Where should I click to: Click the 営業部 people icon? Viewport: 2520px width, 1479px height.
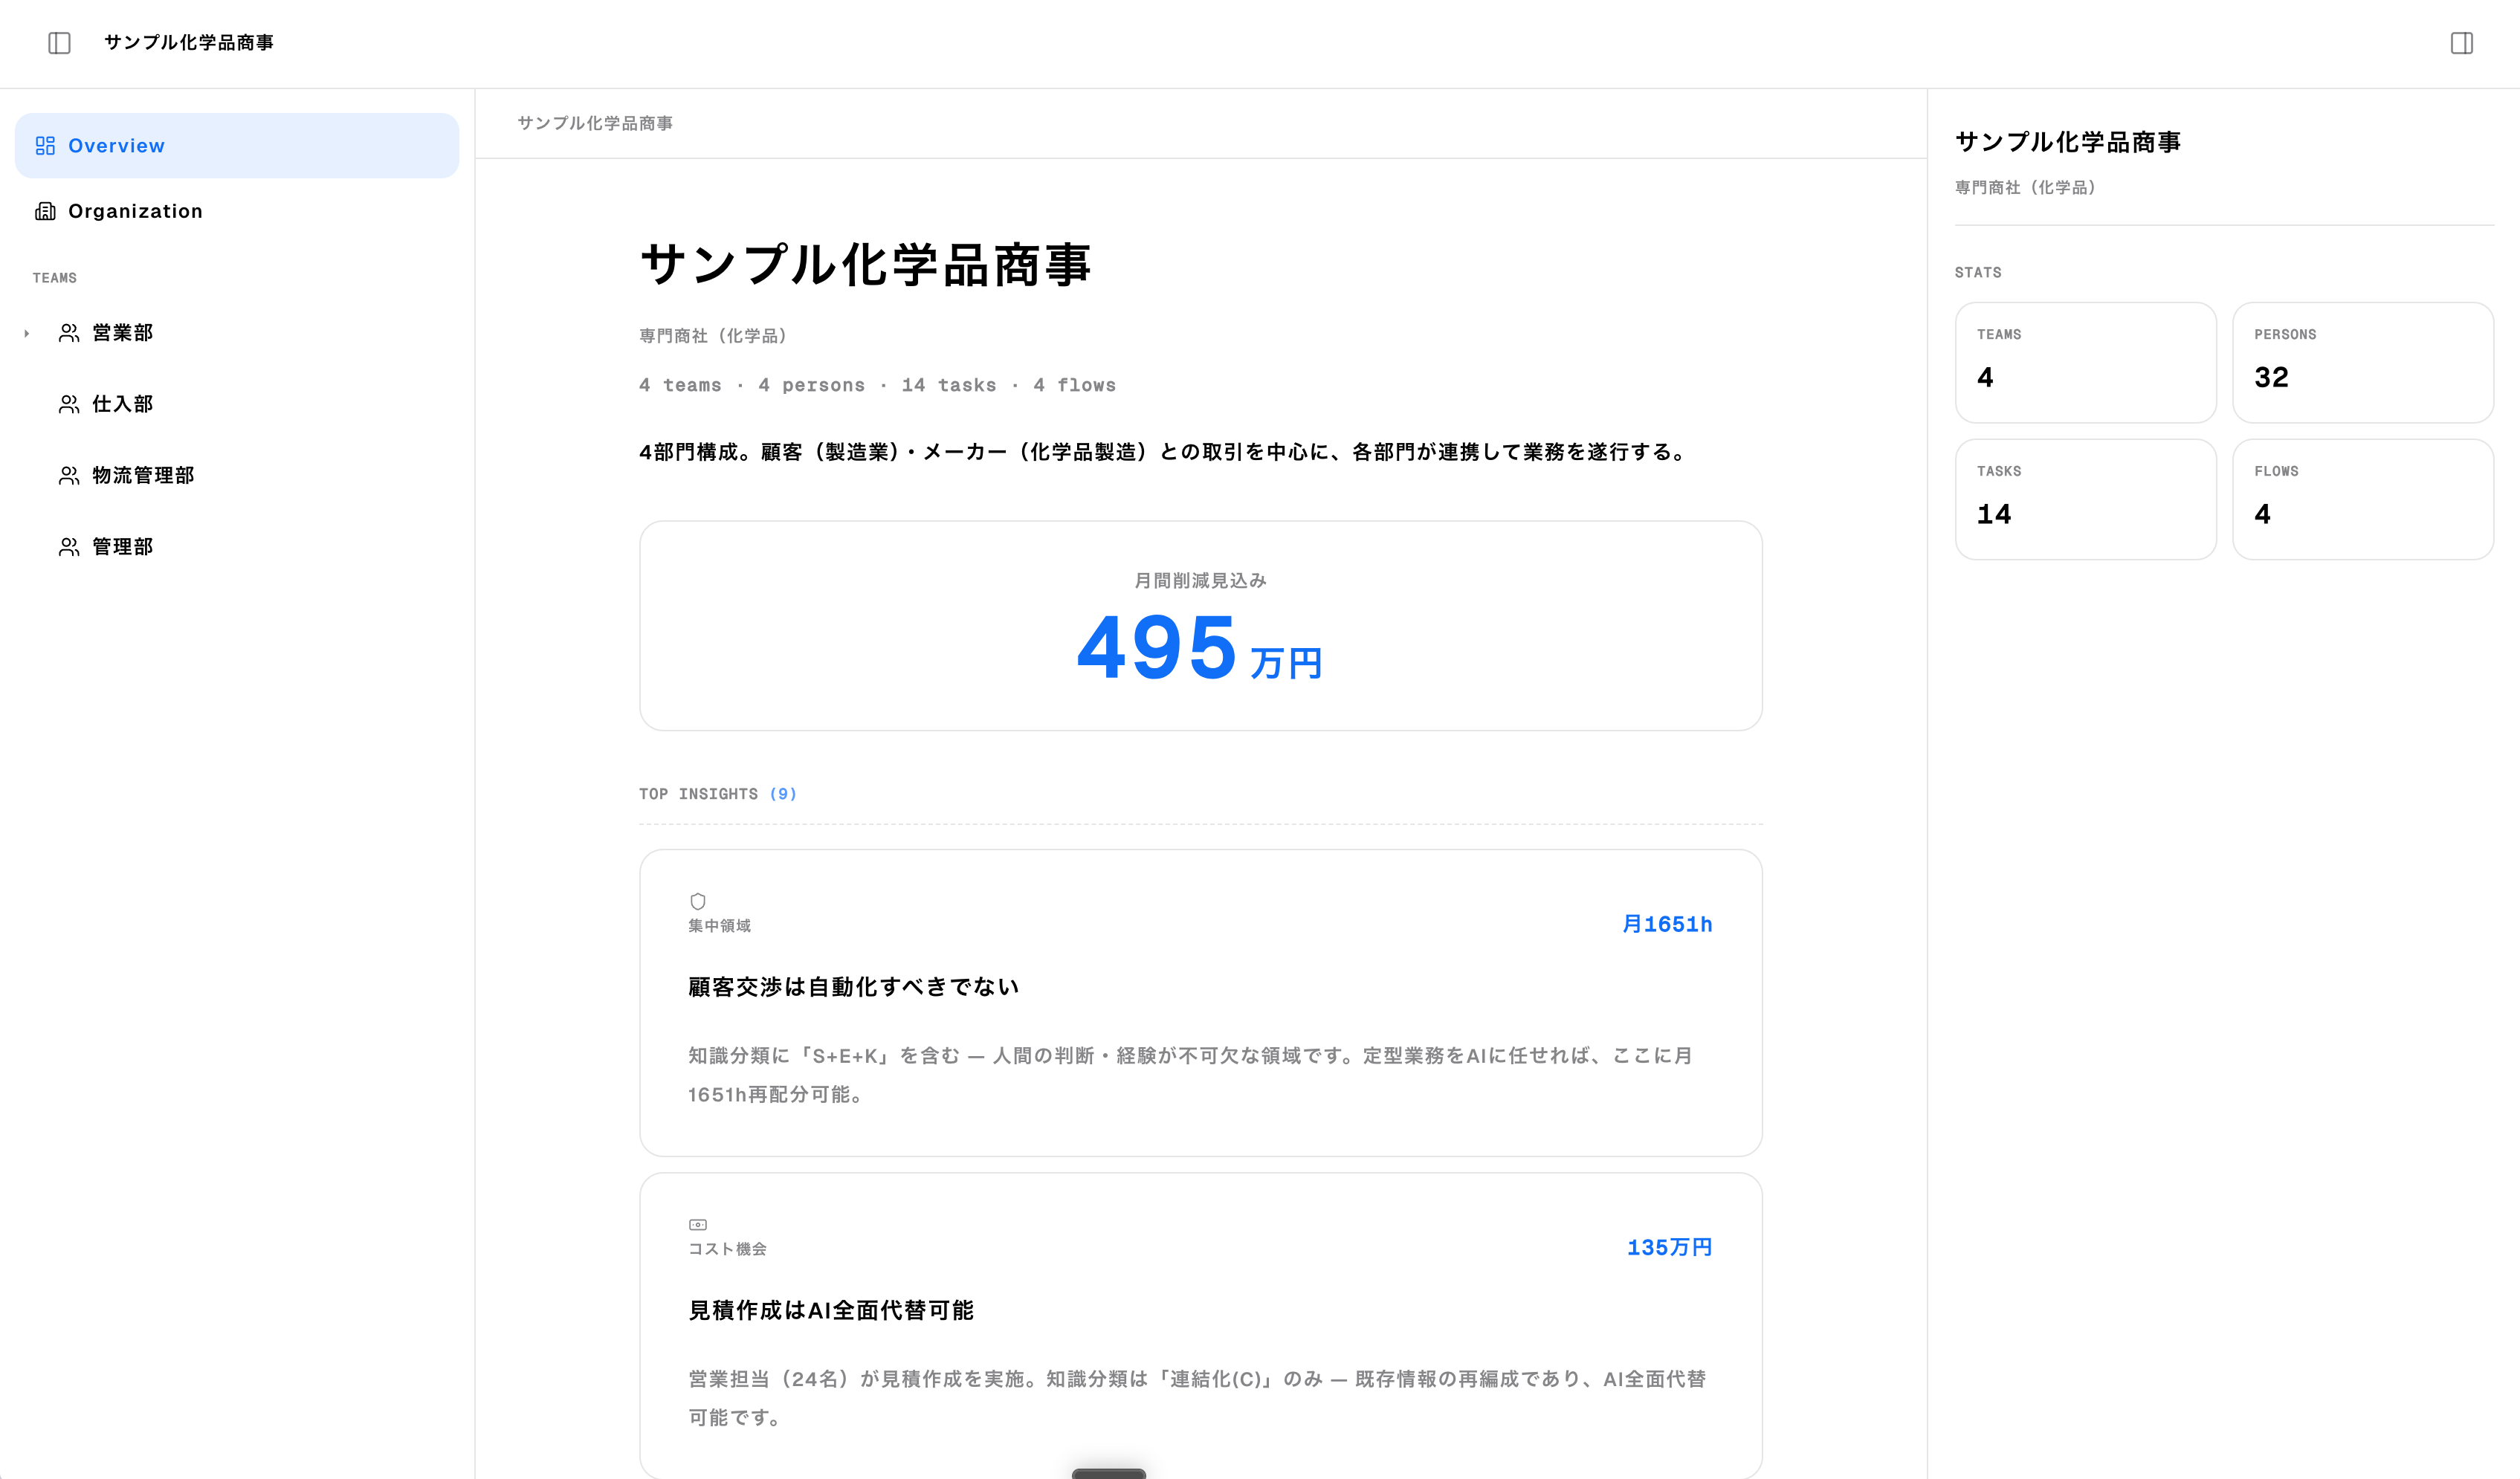click(69, 333)
